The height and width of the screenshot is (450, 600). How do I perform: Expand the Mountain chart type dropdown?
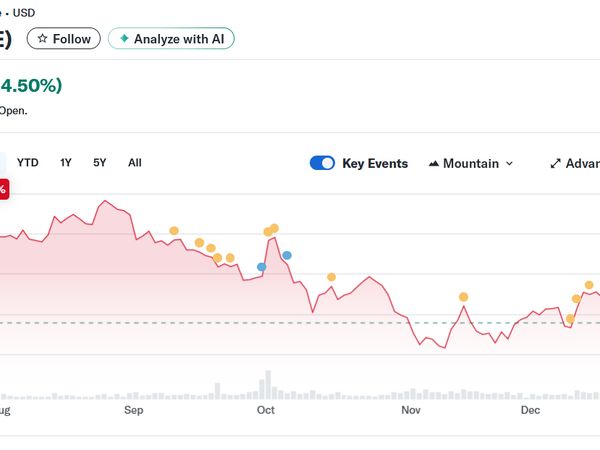(x=470, y=164)
